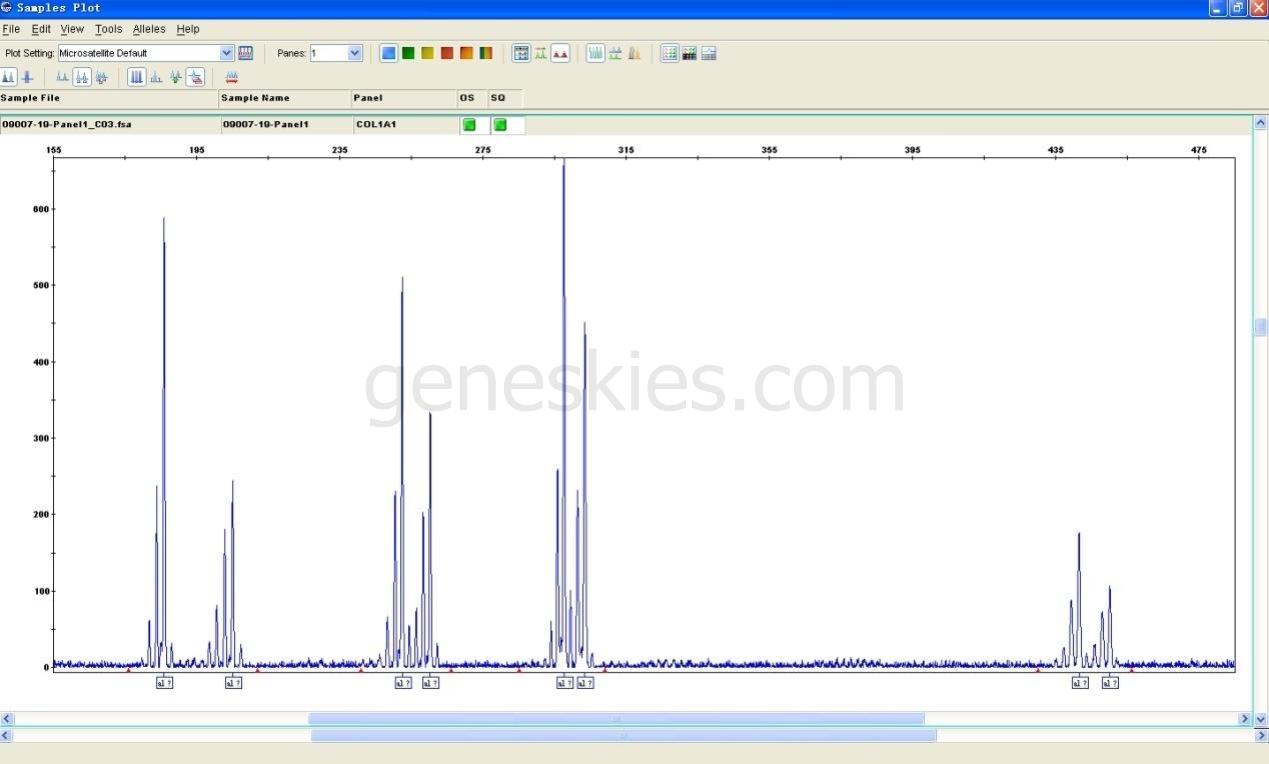
Task: Open the Tools menu
Action: click(108, 29)
